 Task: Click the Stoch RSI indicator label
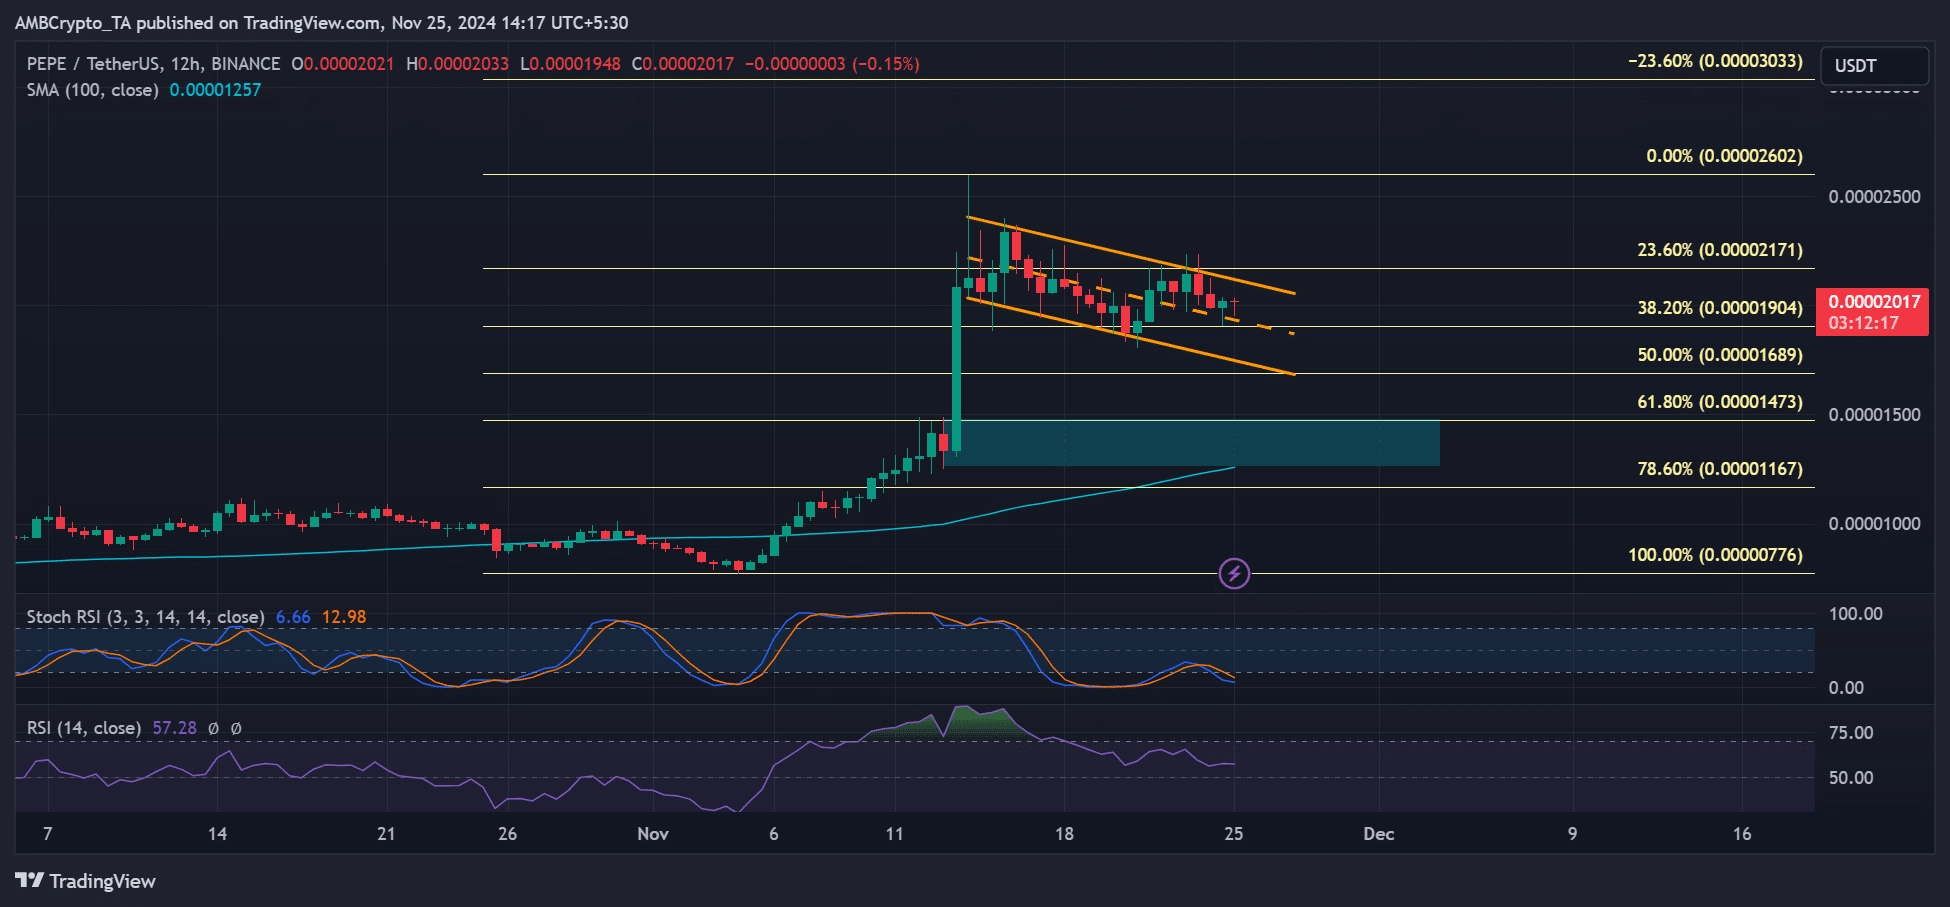145,617
